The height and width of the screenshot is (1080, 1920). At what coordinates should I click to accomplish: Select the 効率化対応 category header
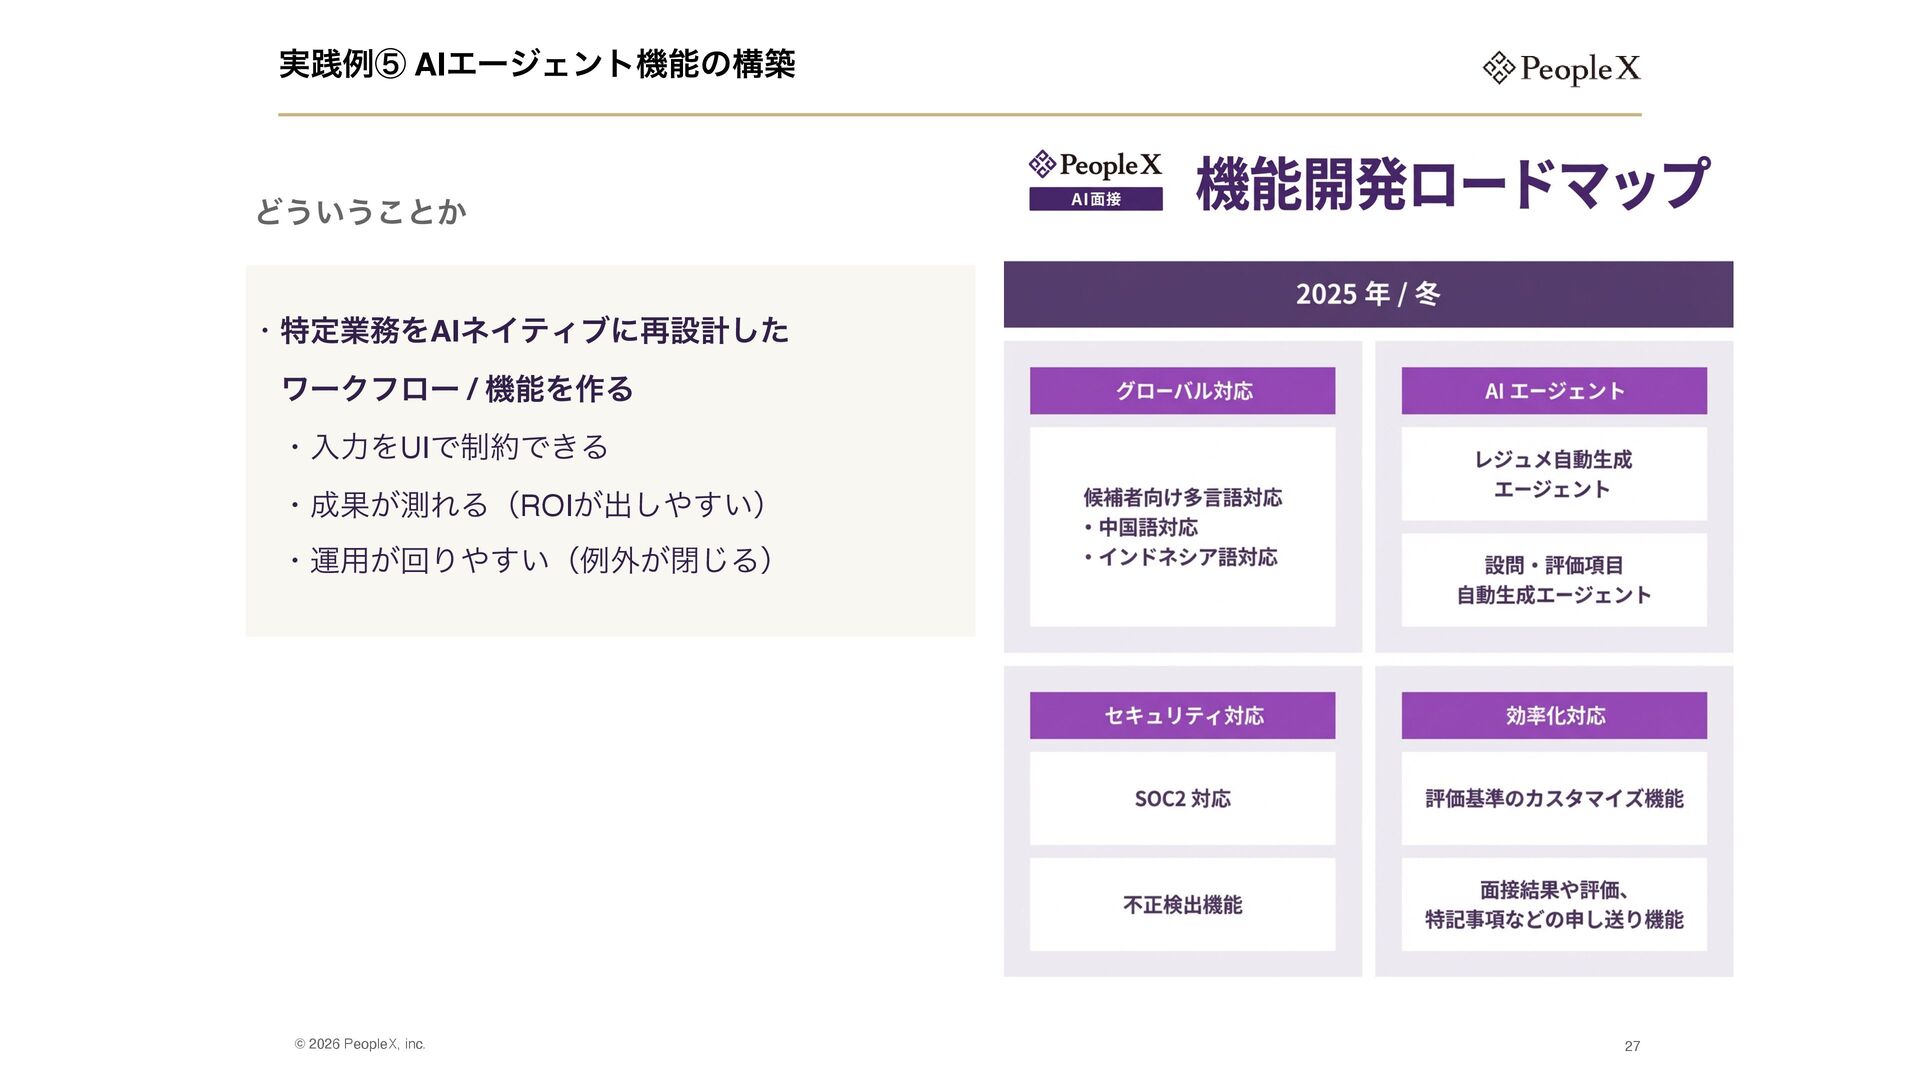click(1553, 715)
